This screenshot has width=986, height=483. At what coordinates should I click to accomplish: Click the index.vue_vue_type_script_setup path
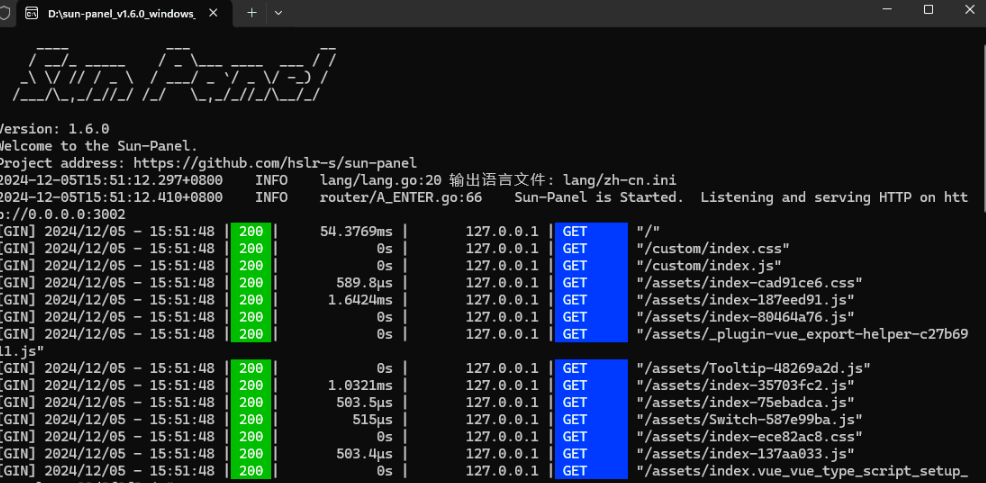(x=802, y=470)
